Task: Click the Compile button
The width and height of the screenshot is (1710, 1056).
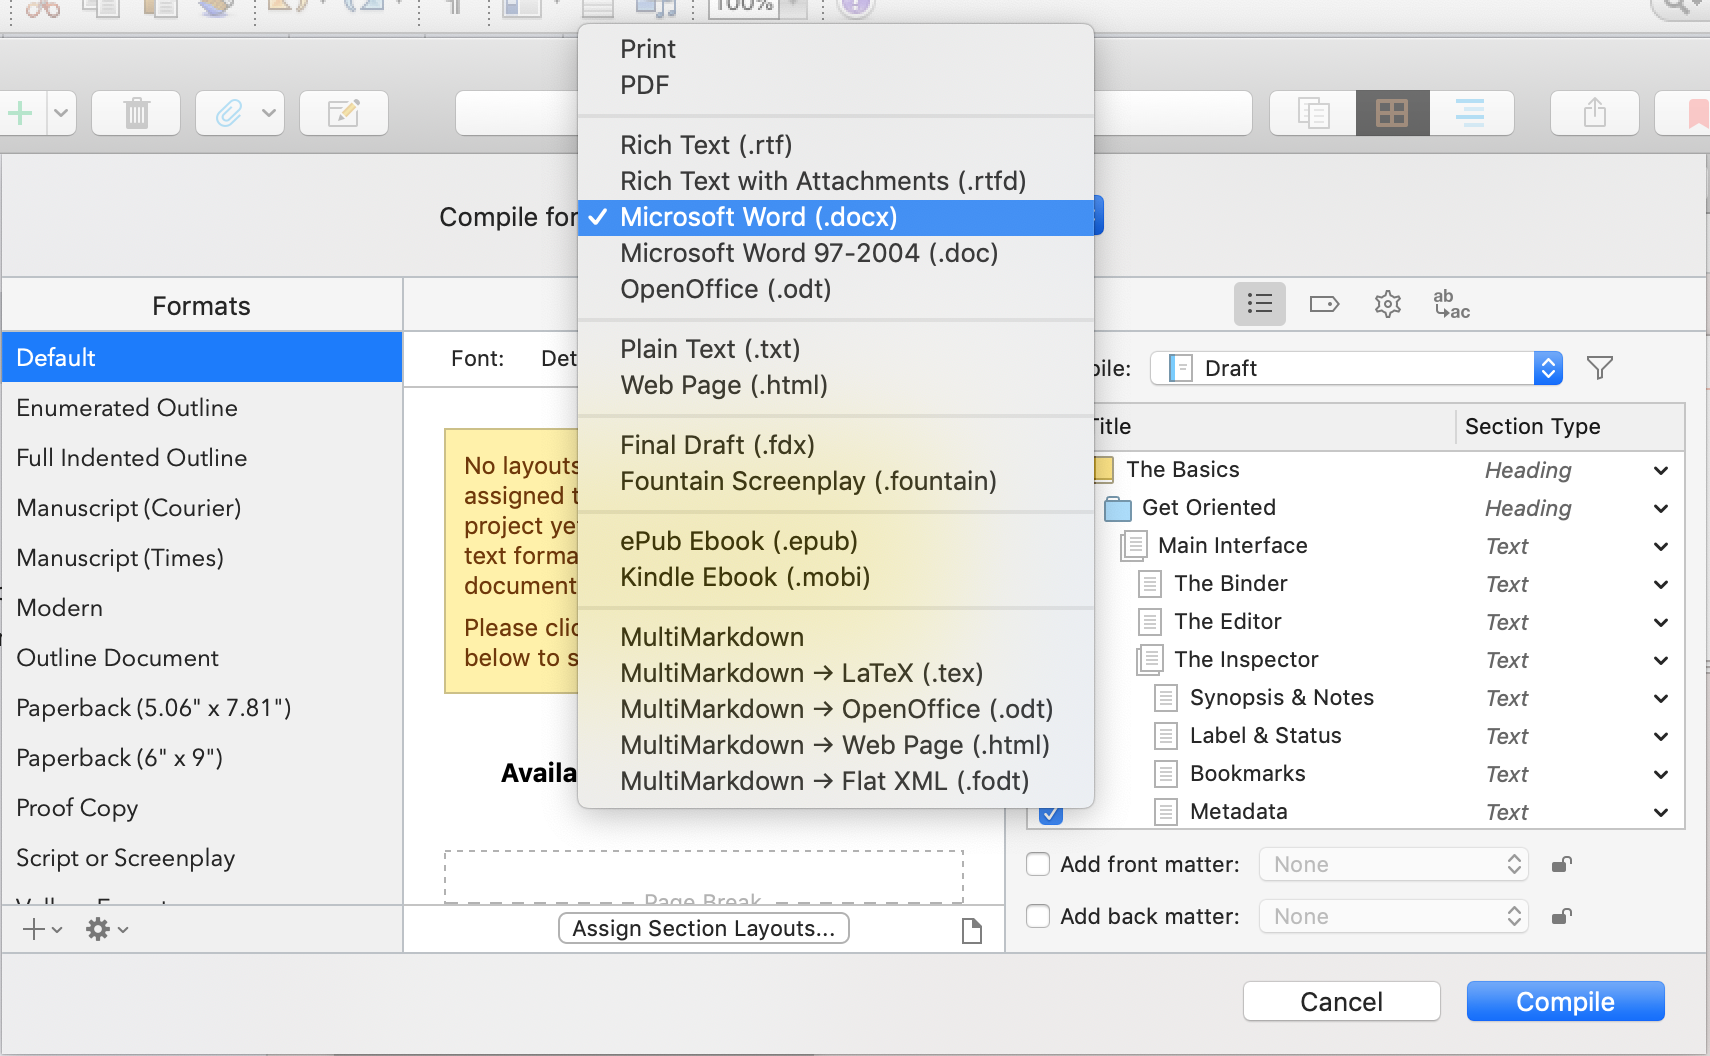Action: click(1565, 1001)
